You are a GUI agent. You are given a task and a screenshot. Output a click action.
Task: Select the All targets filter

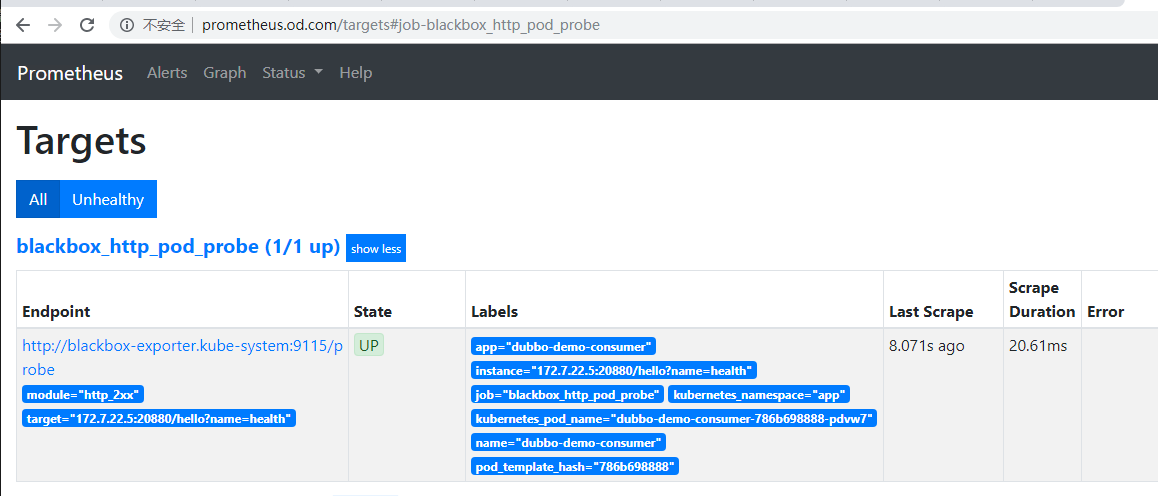coord(38,200)
